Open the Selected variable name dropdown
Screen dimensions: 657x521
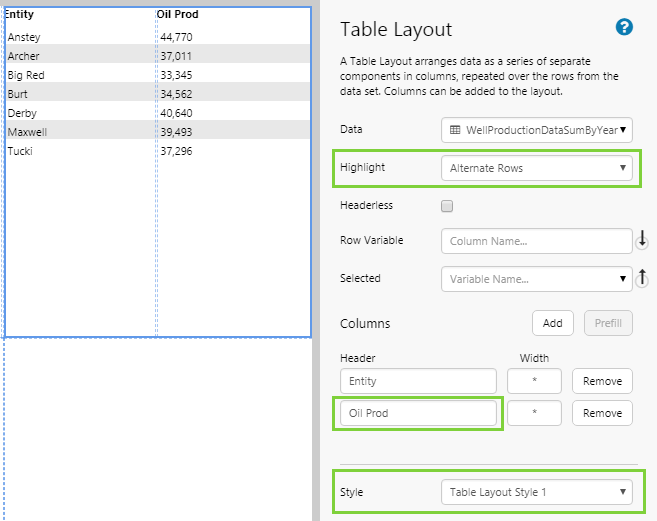point(537,279)
